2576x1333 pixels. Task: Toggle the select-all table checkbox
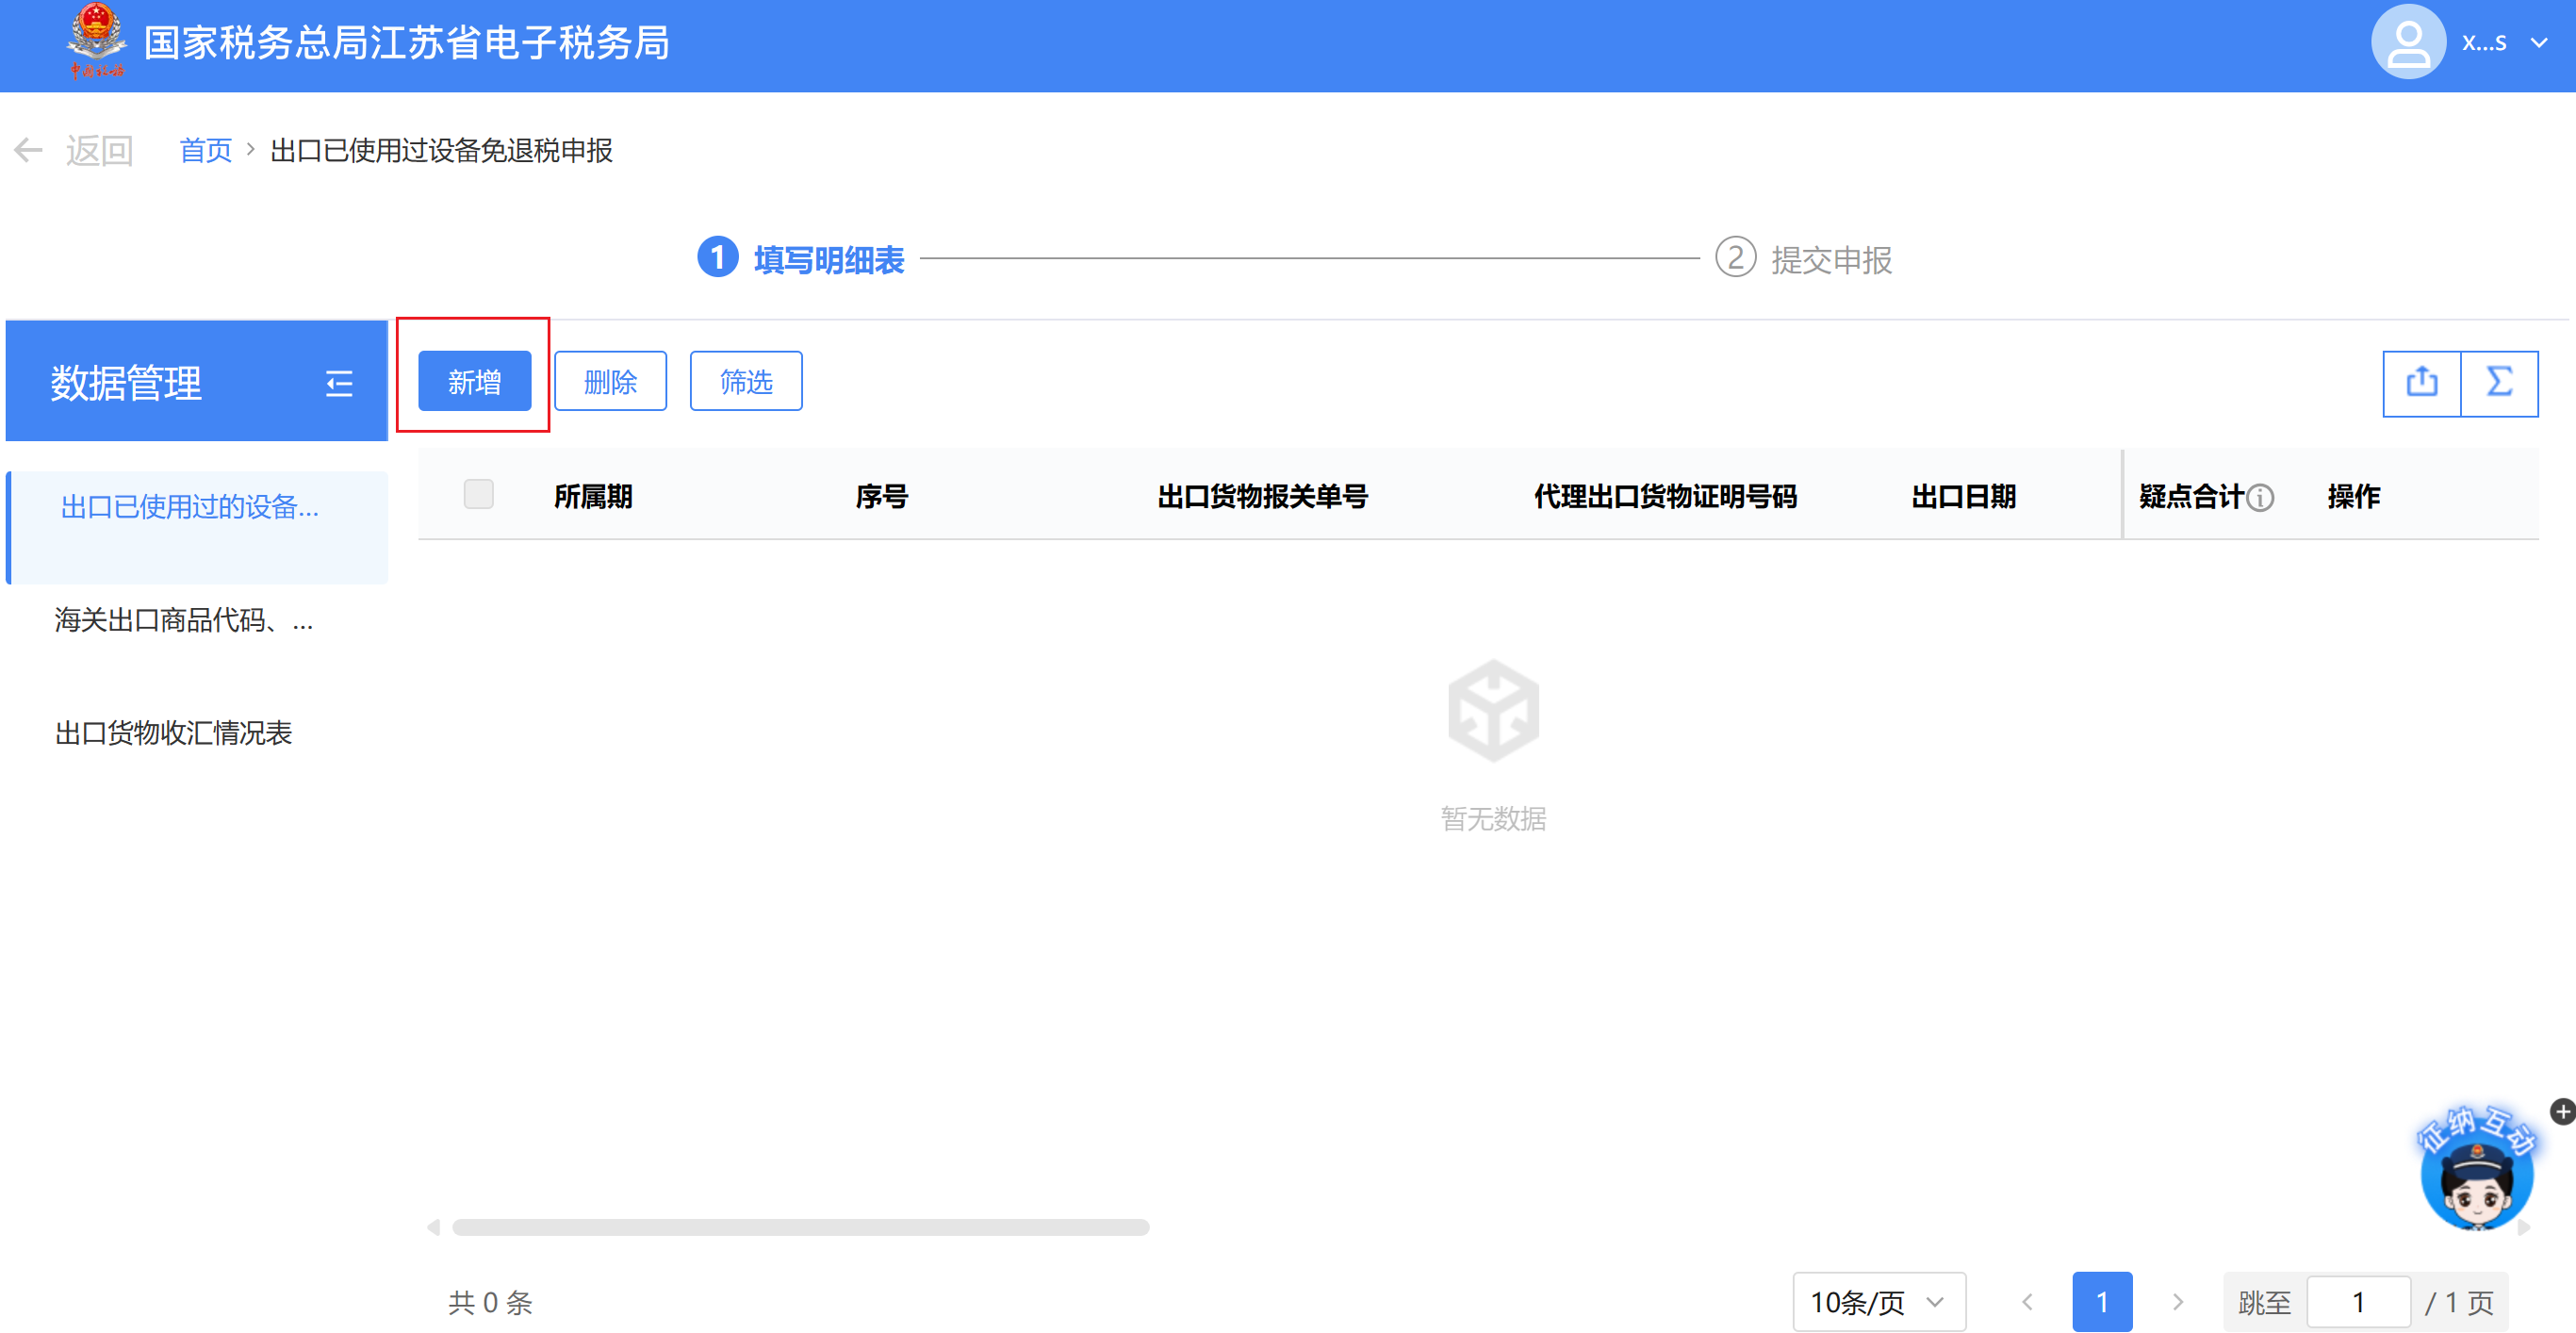click(x=478, y=494)
